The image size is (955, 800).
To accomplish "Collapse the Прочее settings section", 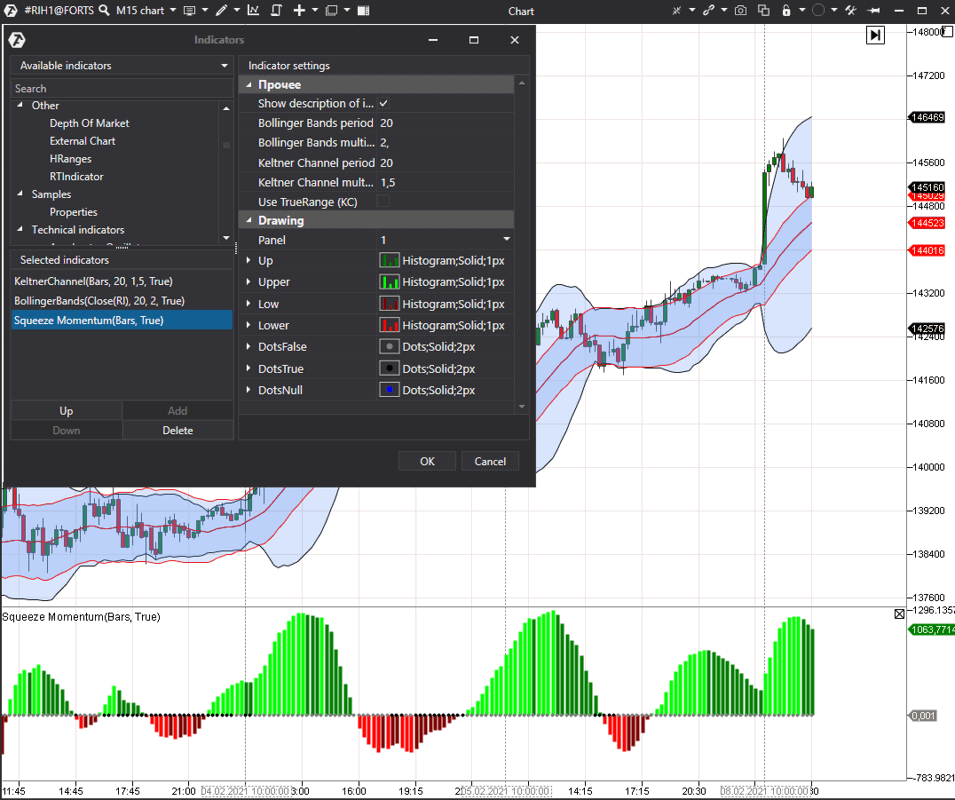I will pyautogui.click(x=248, y=85).
